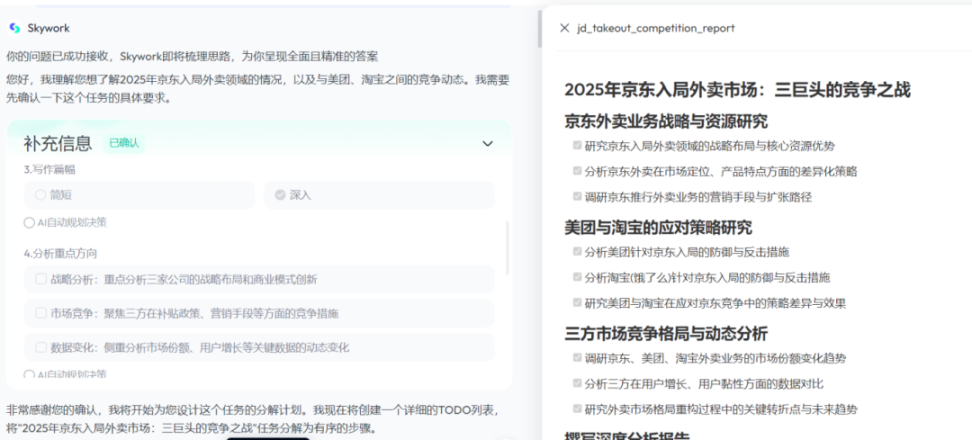Click the 补充信息 heading
The image size is (972, 440).
(58, 144)
